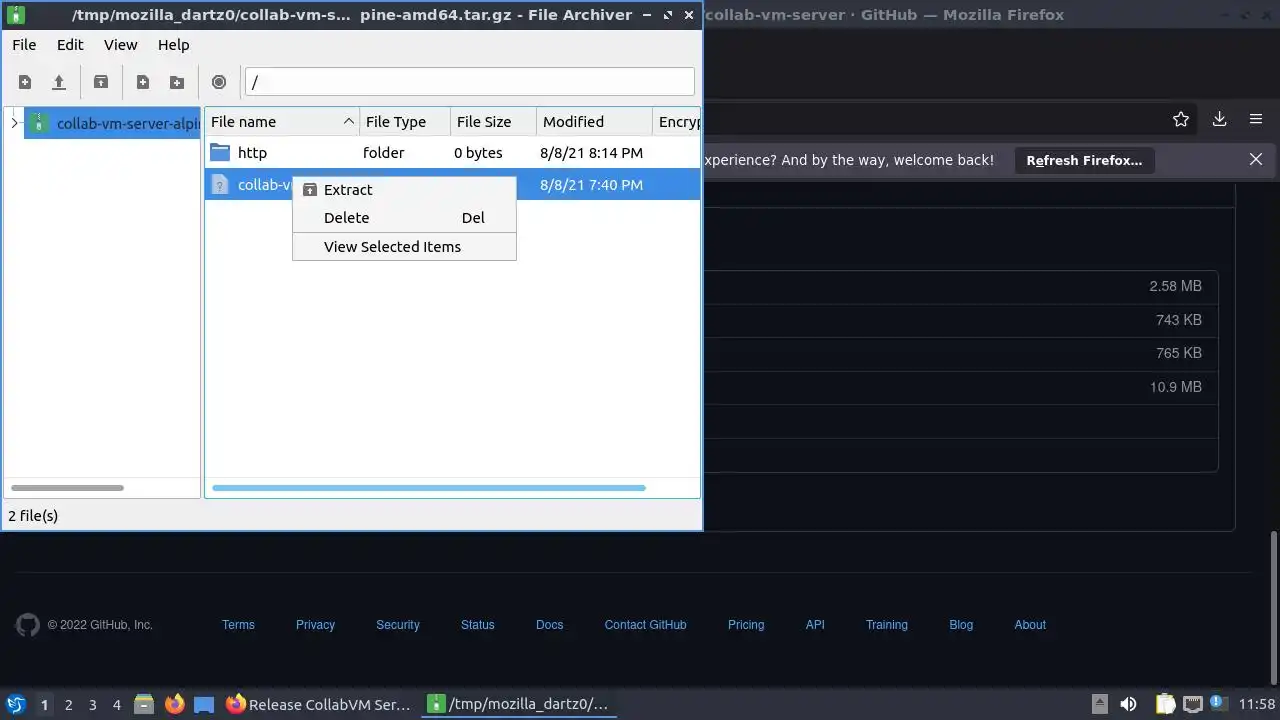Select the http folder row
Image resolution: width=1280 pixels, height=720 pixels.
[x=452, y=153]
